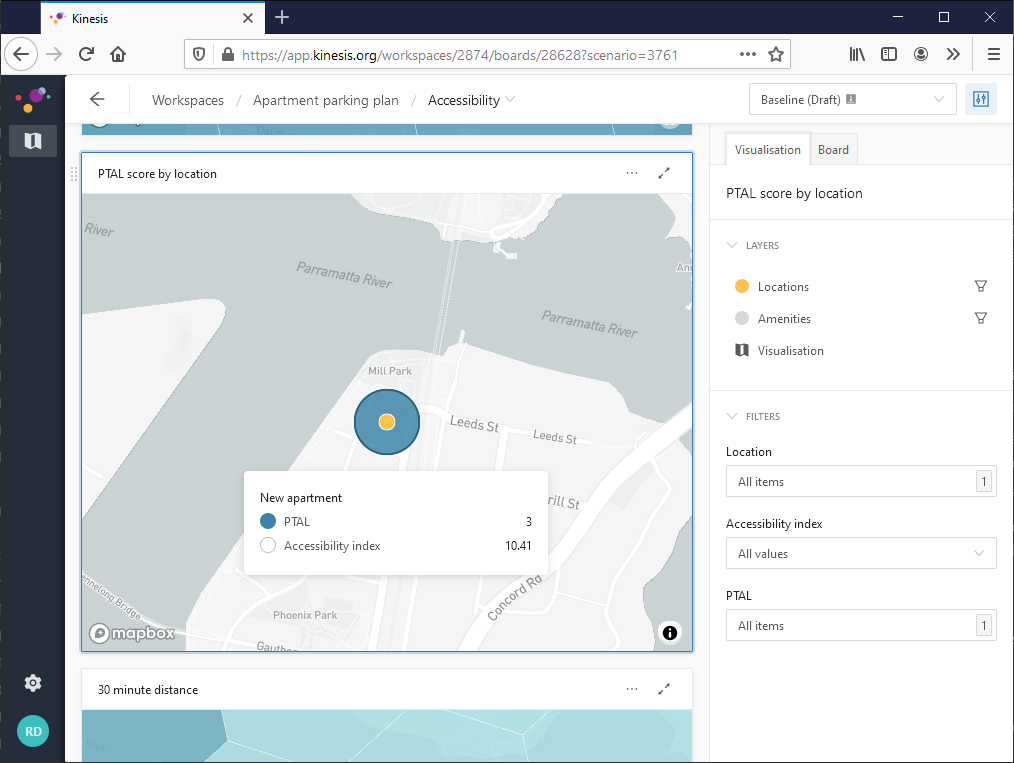This screenshot has height=763, width=1014.
Task: Open a new browser tab
Action: 282,17
